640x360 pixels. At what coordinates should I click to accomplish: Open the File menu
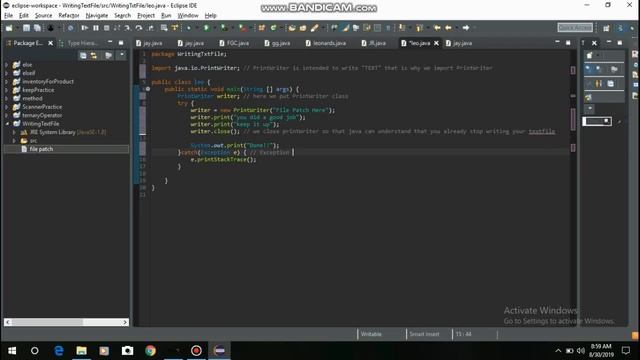pos(9,16)
